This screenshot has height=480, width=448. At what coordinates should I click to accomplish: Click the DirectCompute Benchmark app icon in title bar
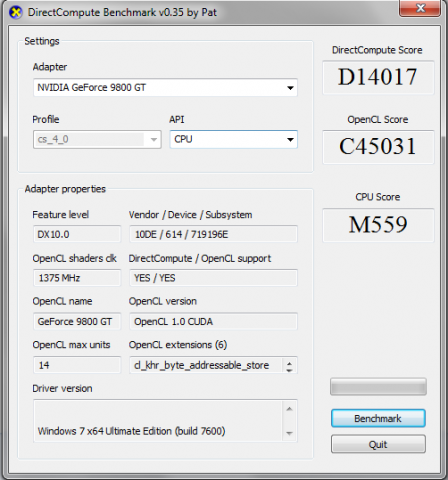click(15, 13)
